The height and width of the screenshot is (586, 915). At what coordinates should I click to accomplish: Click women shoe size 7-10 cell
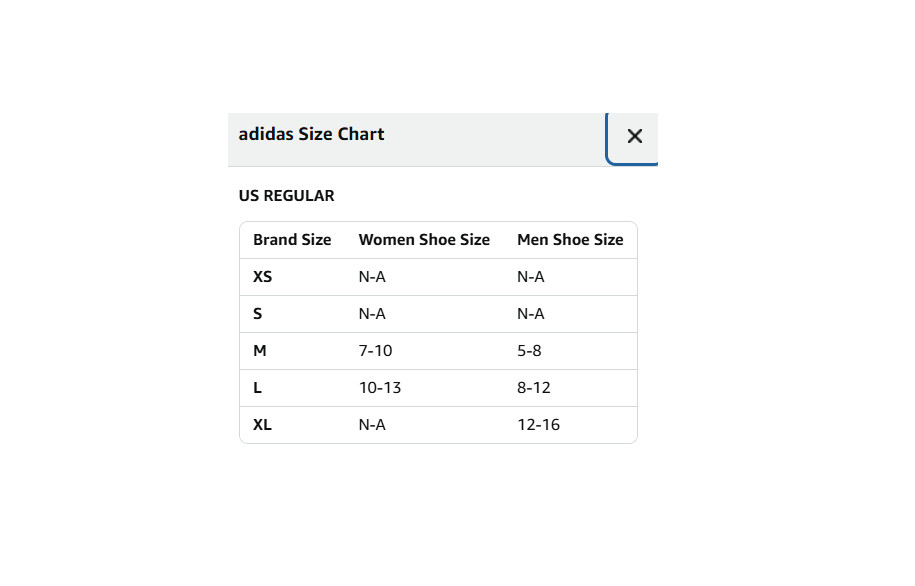pos(377,351)
